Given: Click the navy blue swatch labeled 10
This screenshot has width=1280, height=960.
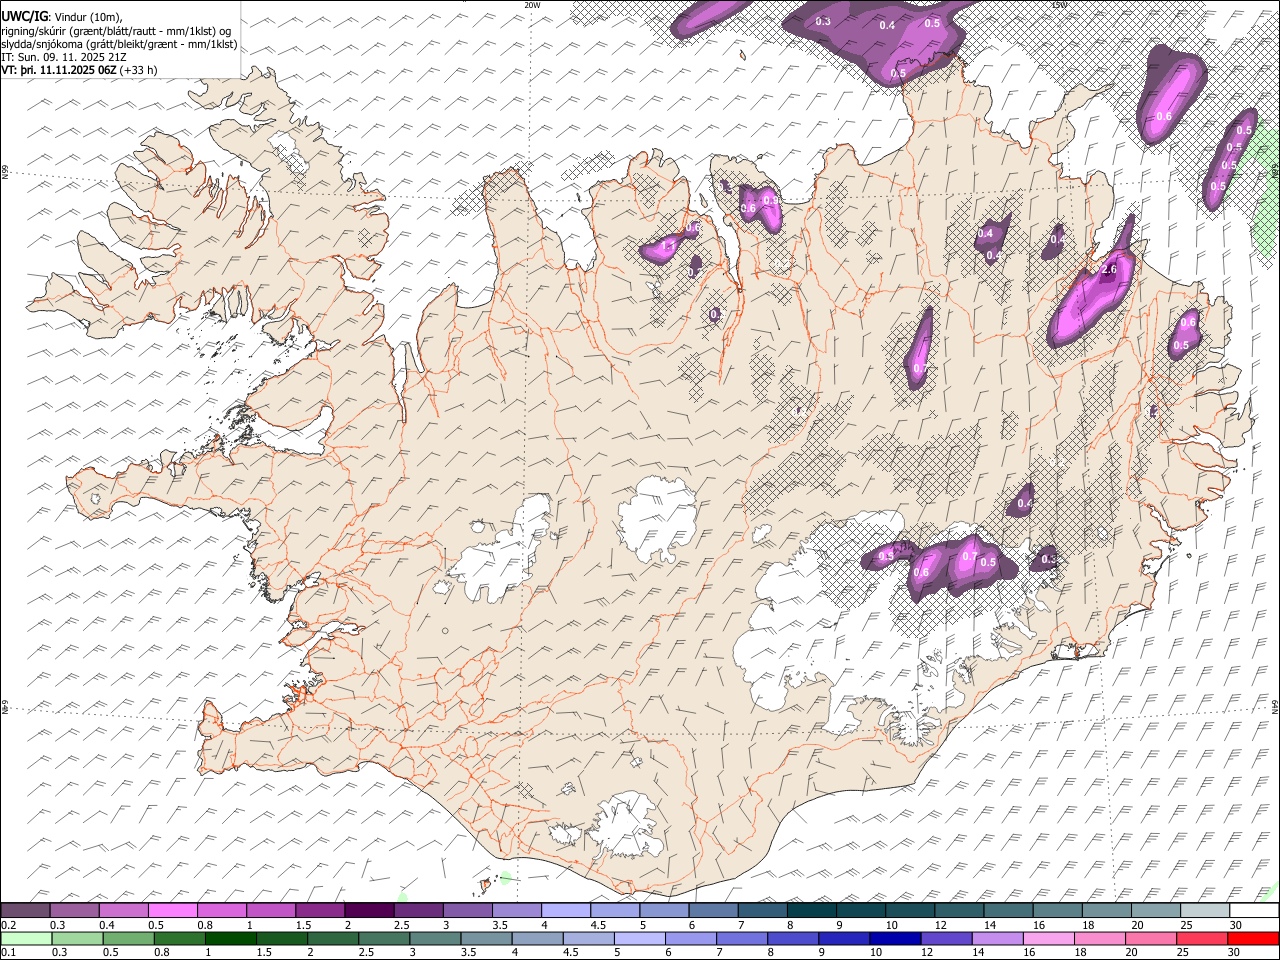Looking at the screenshot, I should [x=894, y=939].
